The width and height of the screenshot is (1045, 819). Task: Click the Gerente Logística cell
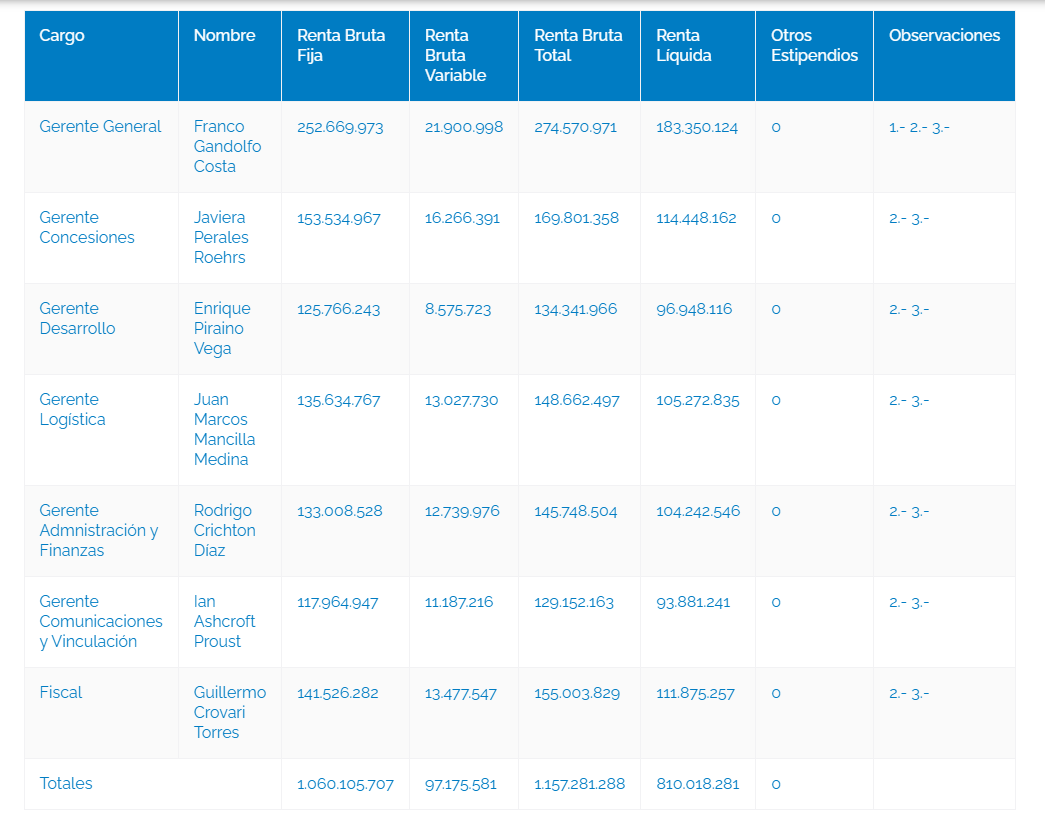coord(72,410)
